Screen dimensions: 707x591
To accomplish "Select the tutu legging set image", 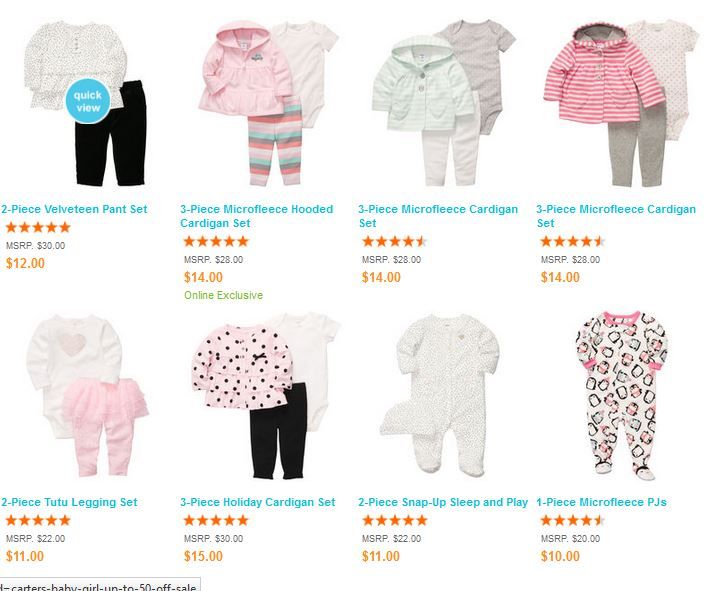I will (87, 395).
